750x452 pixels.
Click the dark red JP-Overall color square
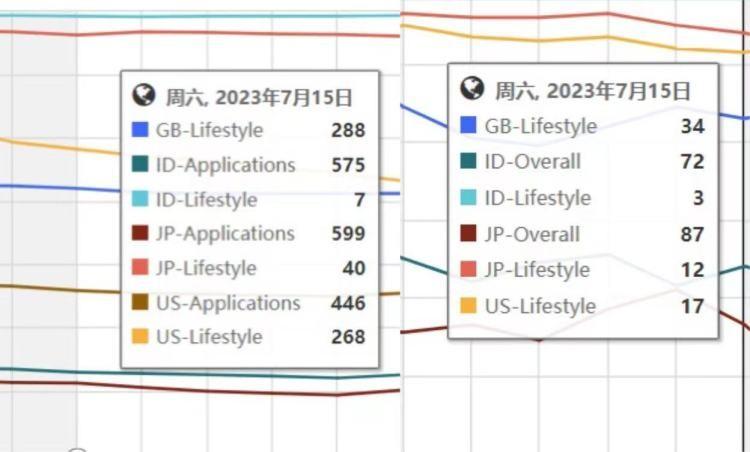(468, 235)
